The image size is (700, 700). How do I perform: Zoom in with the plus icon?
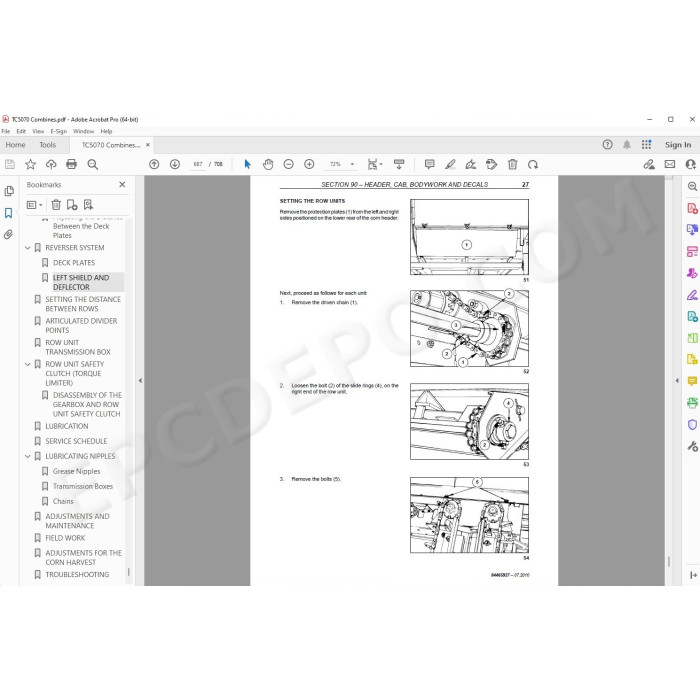(x=309, y=164)
